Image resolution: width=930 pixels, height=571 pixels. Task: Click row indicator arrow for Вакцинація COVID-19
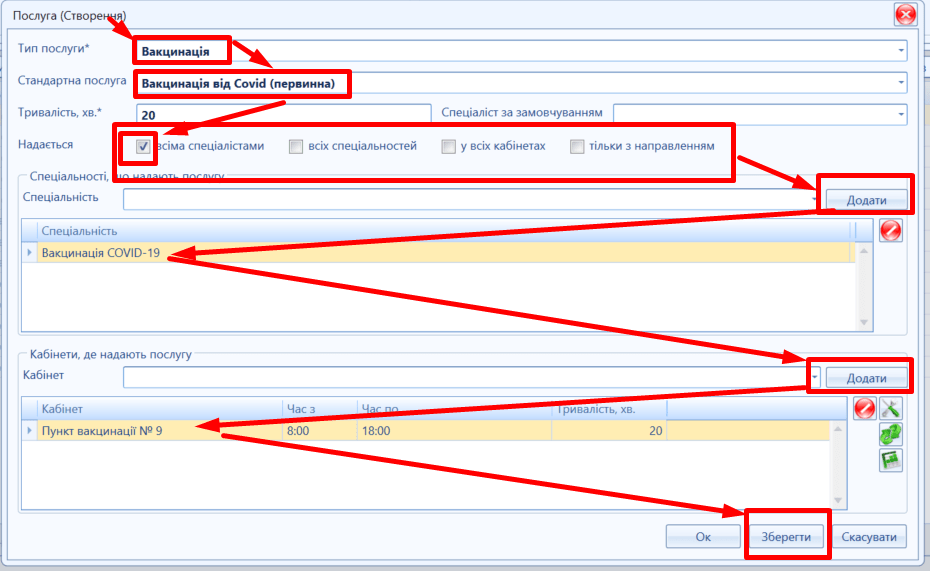pos(29,253)
